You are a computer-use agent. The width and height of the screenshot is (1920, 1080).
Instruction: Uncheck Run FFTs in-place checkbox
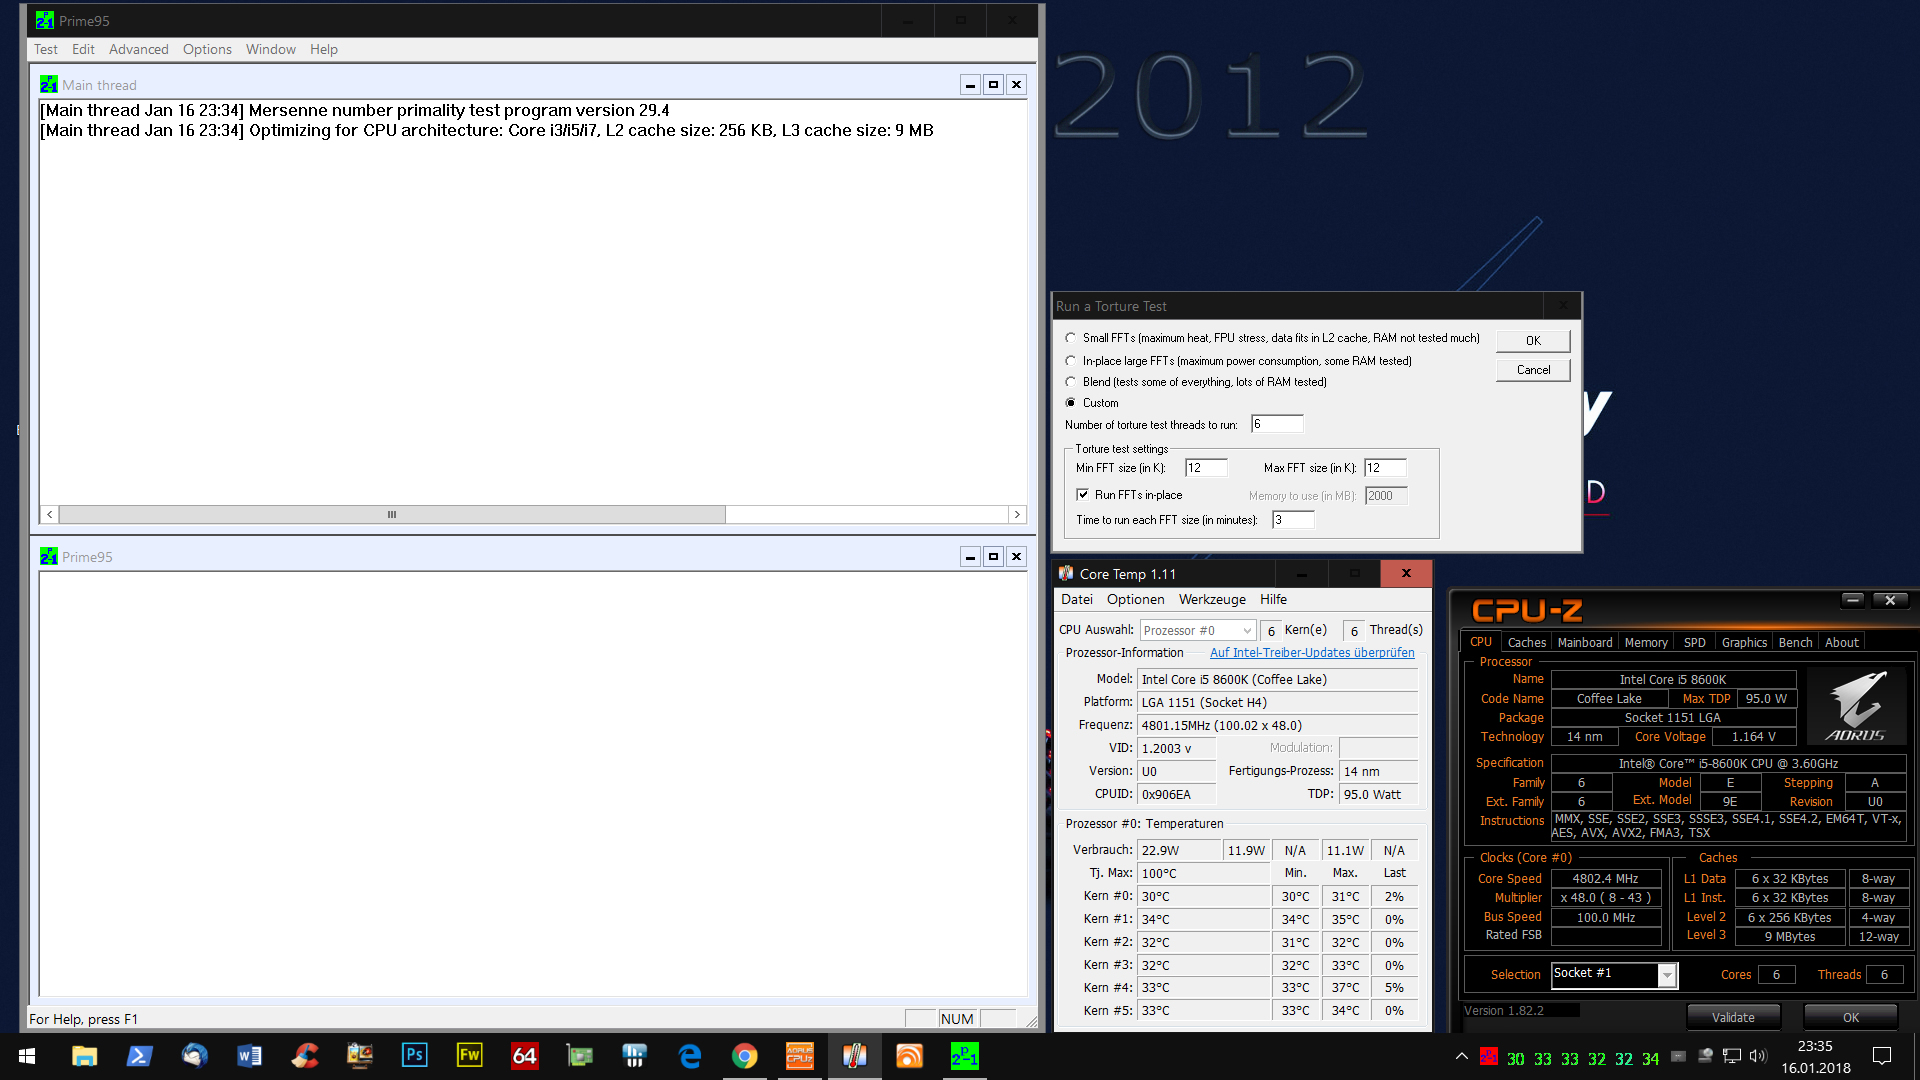[1082, 495]
